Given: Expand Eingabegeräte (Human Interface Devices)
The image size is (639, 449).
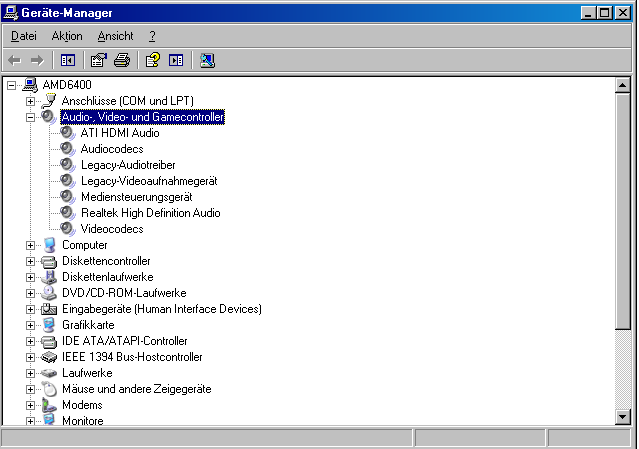Looking at the screenshot, I should coord(30,309).
